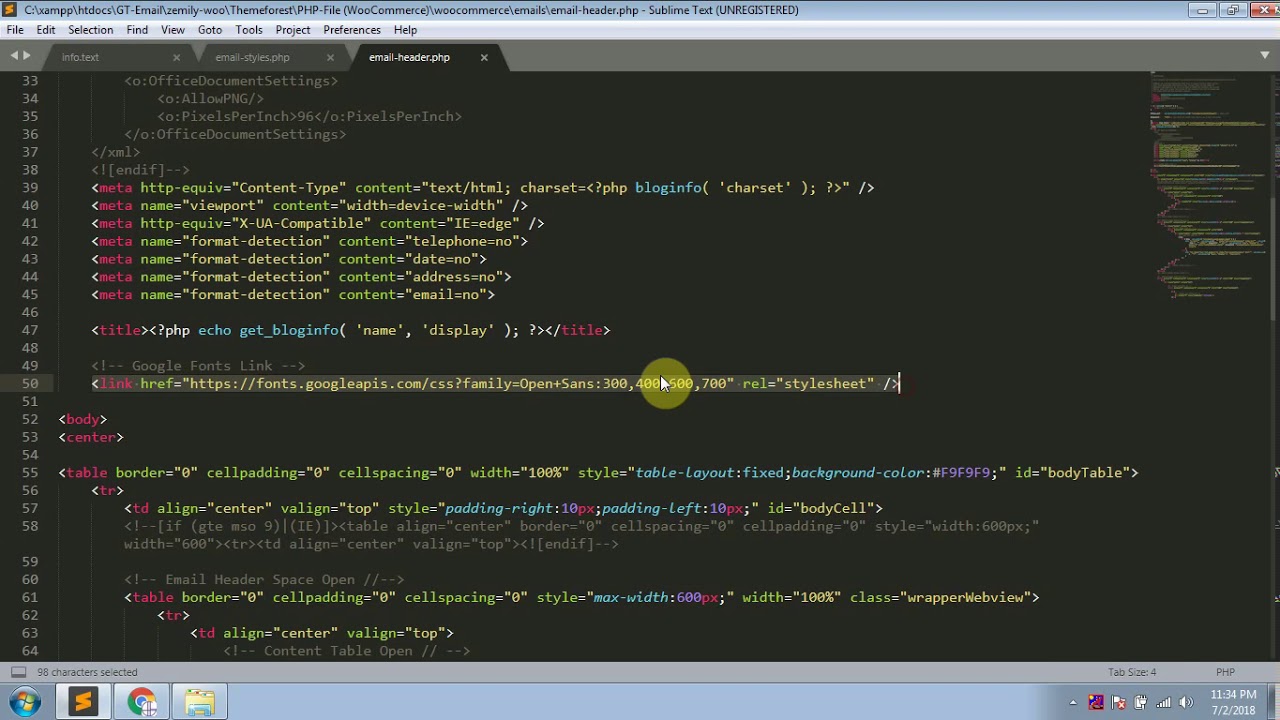The height and width of the screenshot is (720, 1280).
Task: Open the File menu
Action: click(15, 30)
